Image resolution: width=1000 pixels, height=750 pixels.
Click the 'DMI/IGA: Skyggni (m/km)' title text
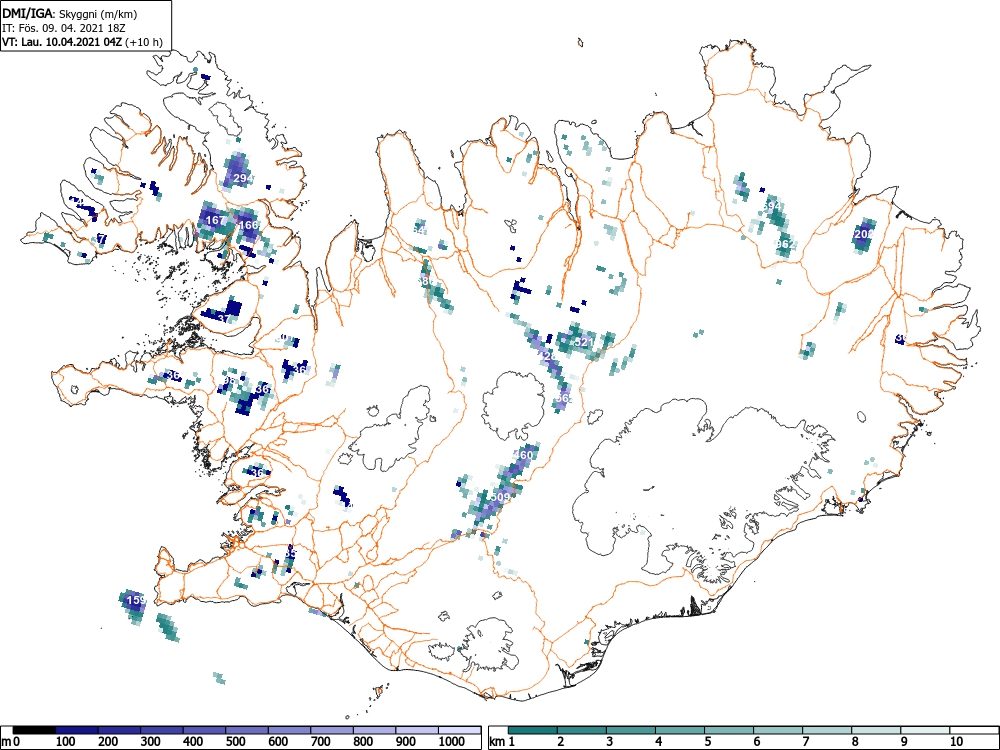coord(70,13)
